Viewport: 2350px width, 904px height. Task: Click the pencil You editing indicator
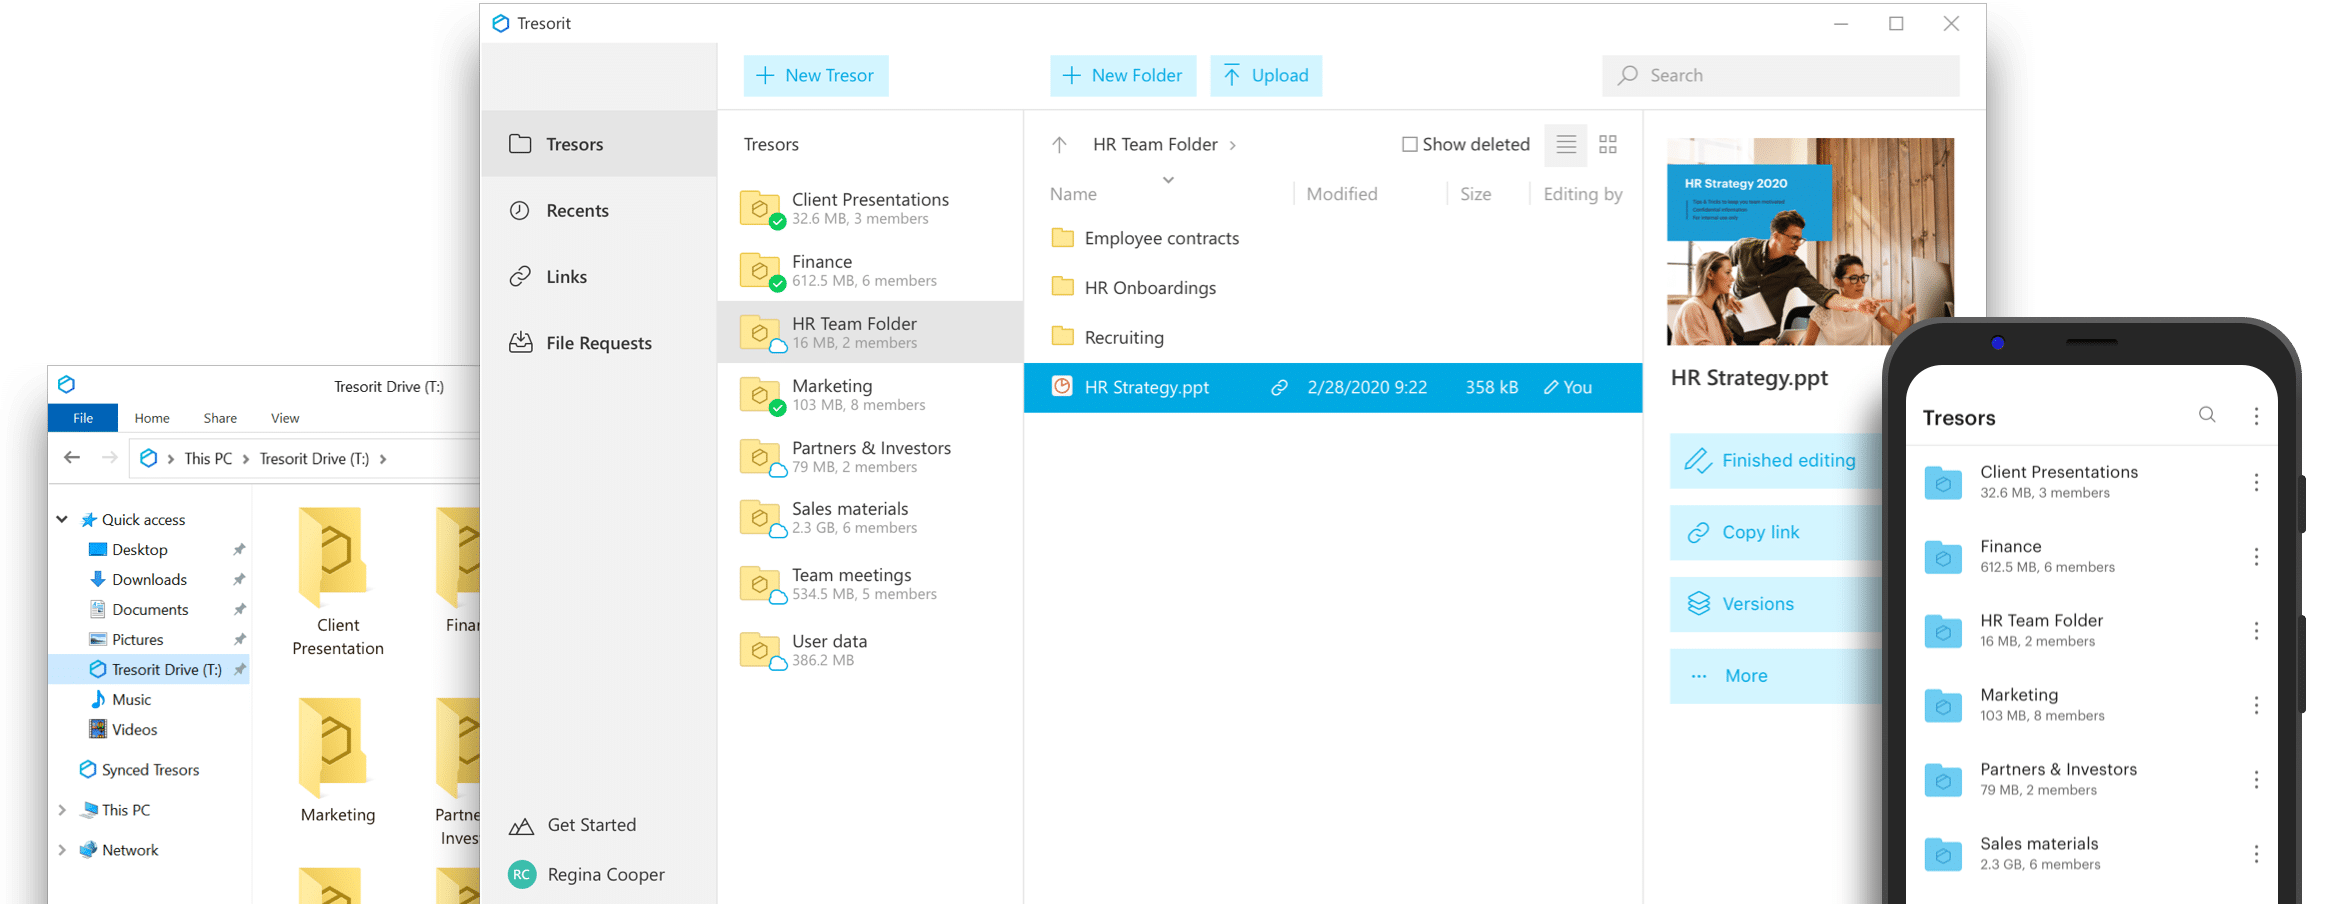(x=1567, y=387)
